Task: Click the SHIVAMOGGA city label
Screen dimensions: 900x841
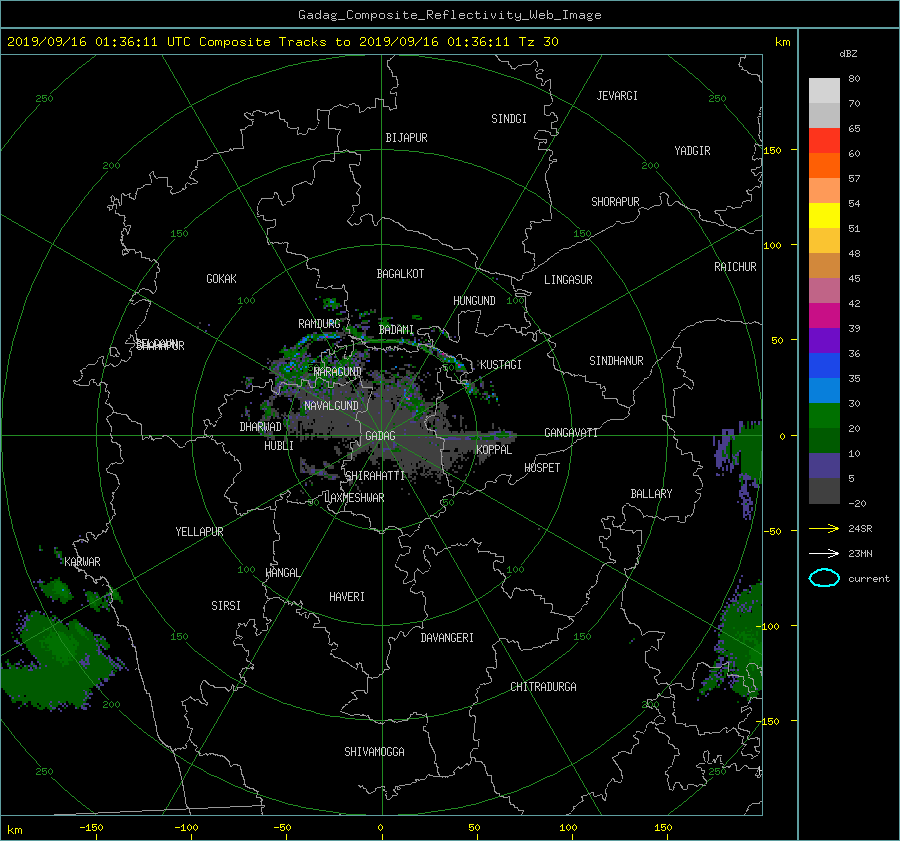Action: click(x=374, y=752)
